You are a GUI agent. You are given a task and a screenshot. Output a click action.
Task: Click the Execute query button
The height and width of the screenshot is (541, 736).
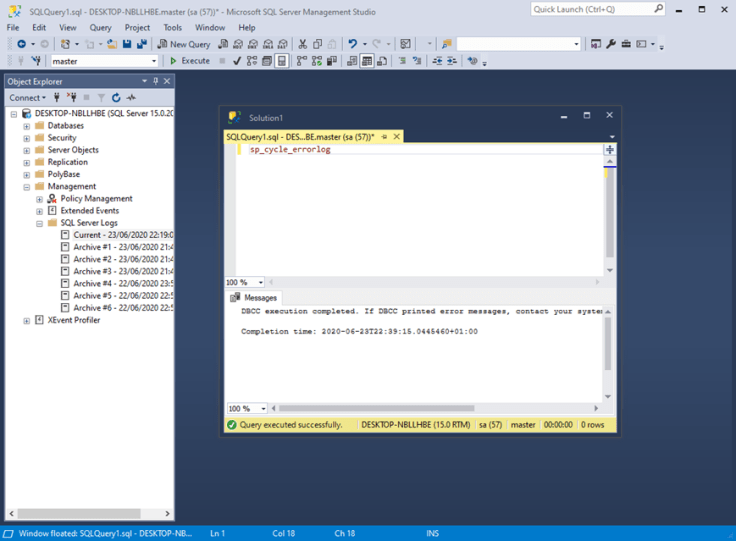[x=189, y=61]
